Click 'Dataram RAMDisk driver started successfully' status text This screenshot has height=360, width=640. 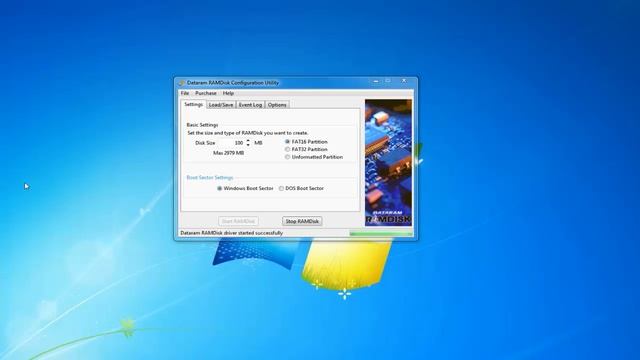pos(231,233)
